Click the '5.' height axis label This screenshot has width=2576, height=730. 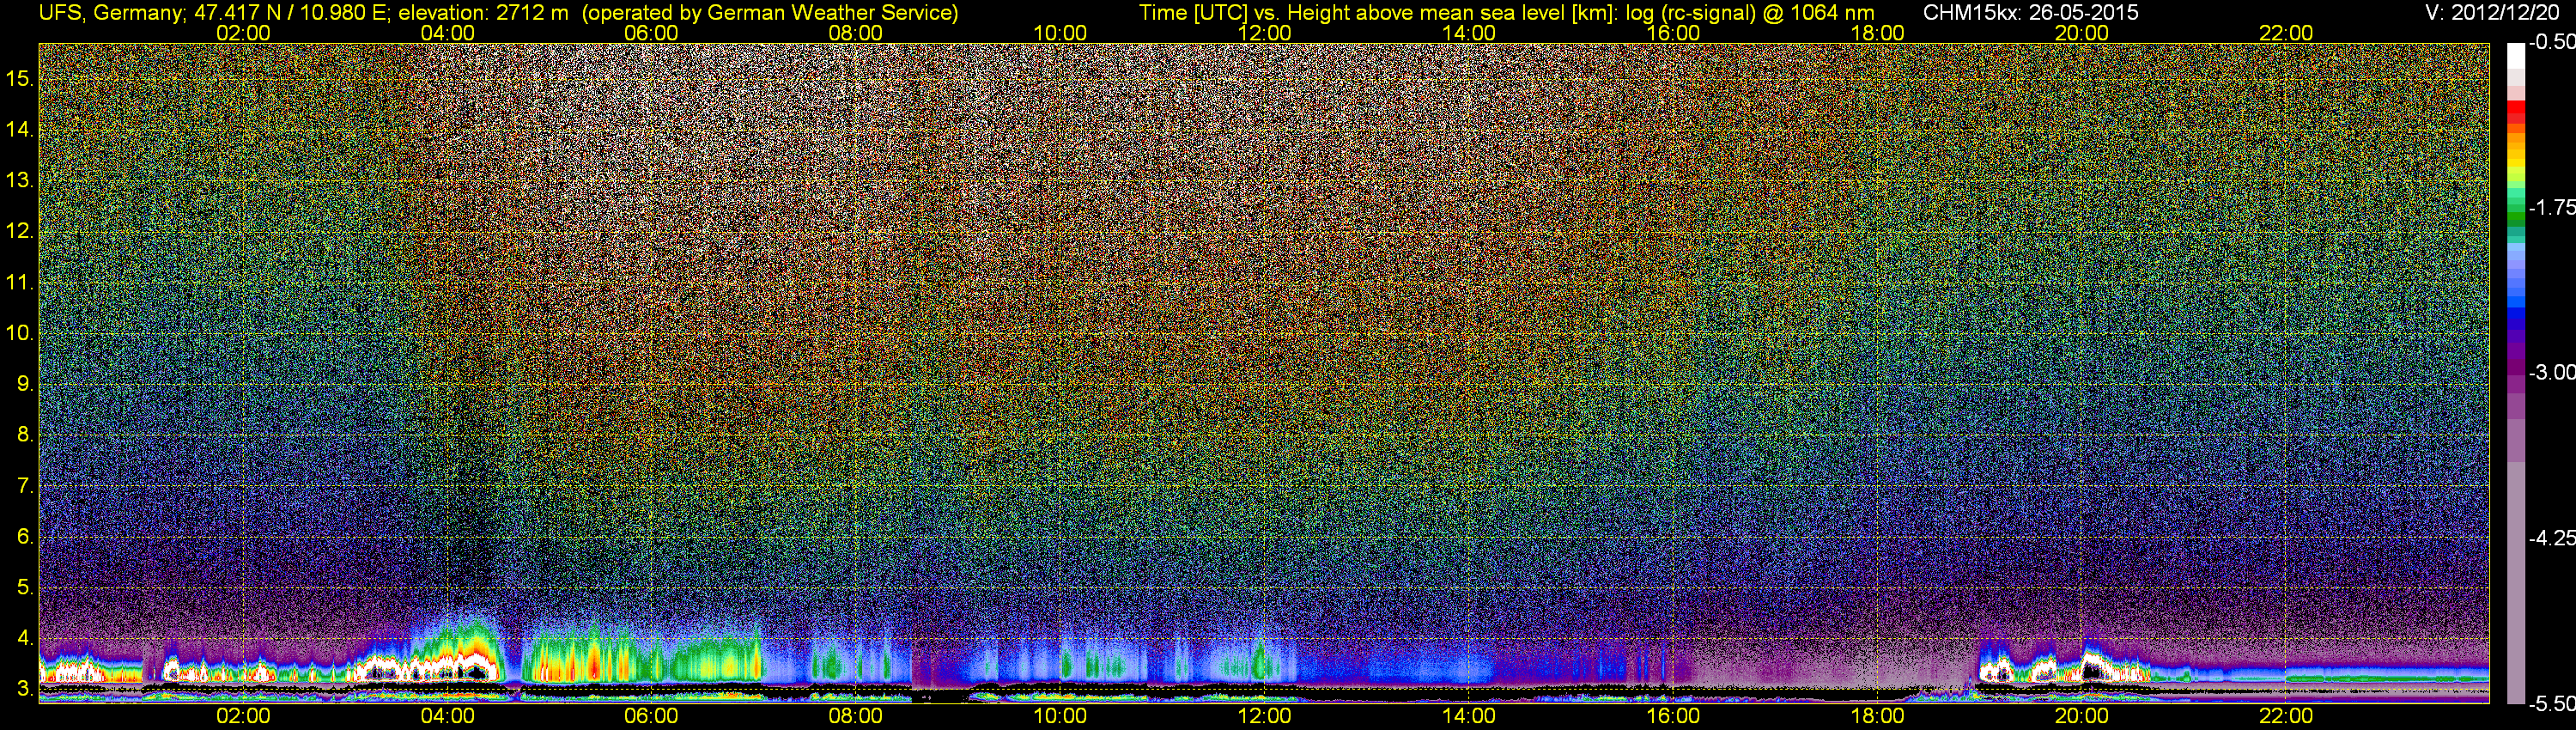[24, 587]
